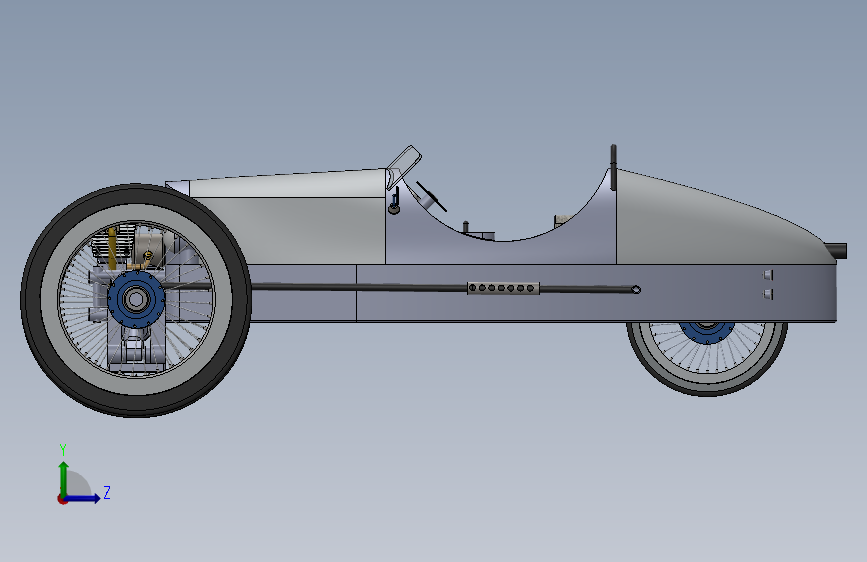This screenshot has height=562, width=867.
Task: Select the end of the exhaust pipe
Action: (x=635, y=289)
